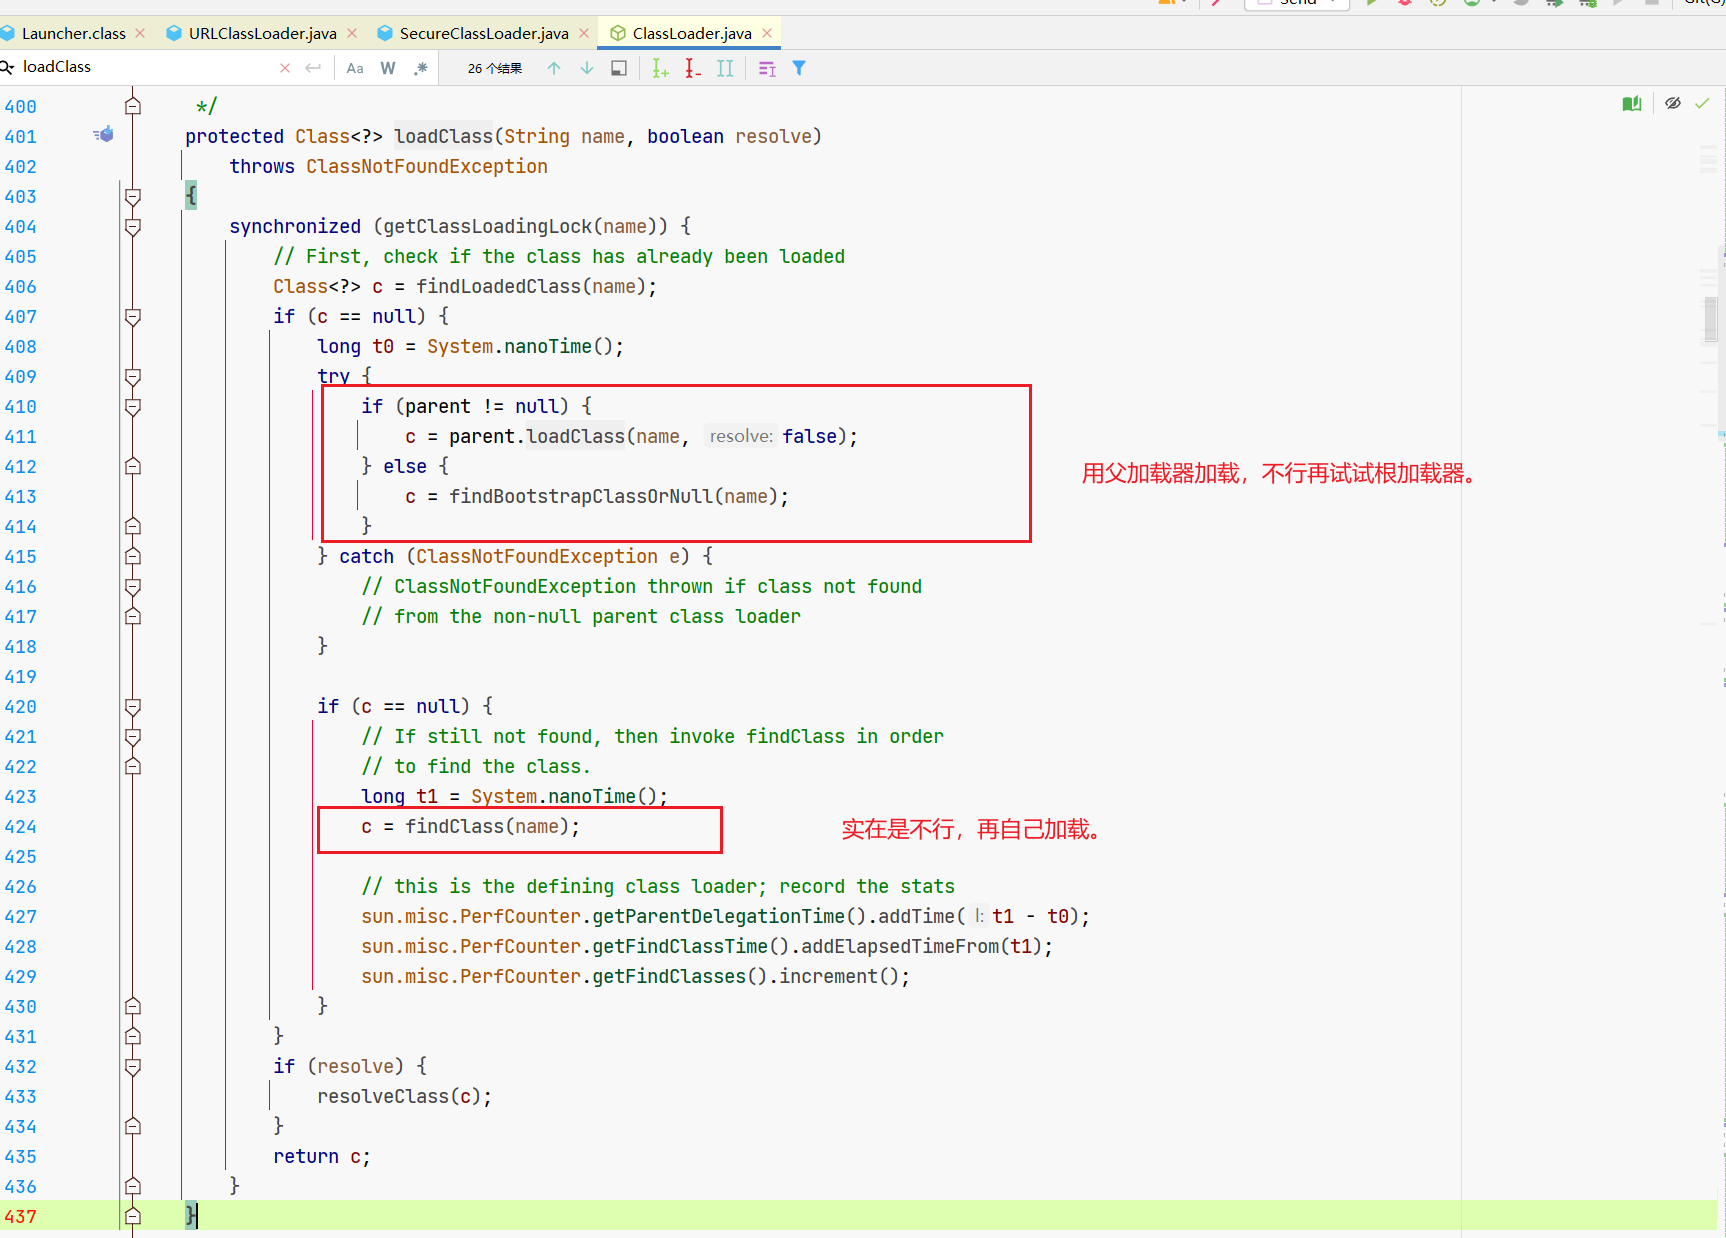Toggle the crossed-eye inspections highlighting icon
Viewport: 1726px width, 1238px height.
coord(1673,103)
